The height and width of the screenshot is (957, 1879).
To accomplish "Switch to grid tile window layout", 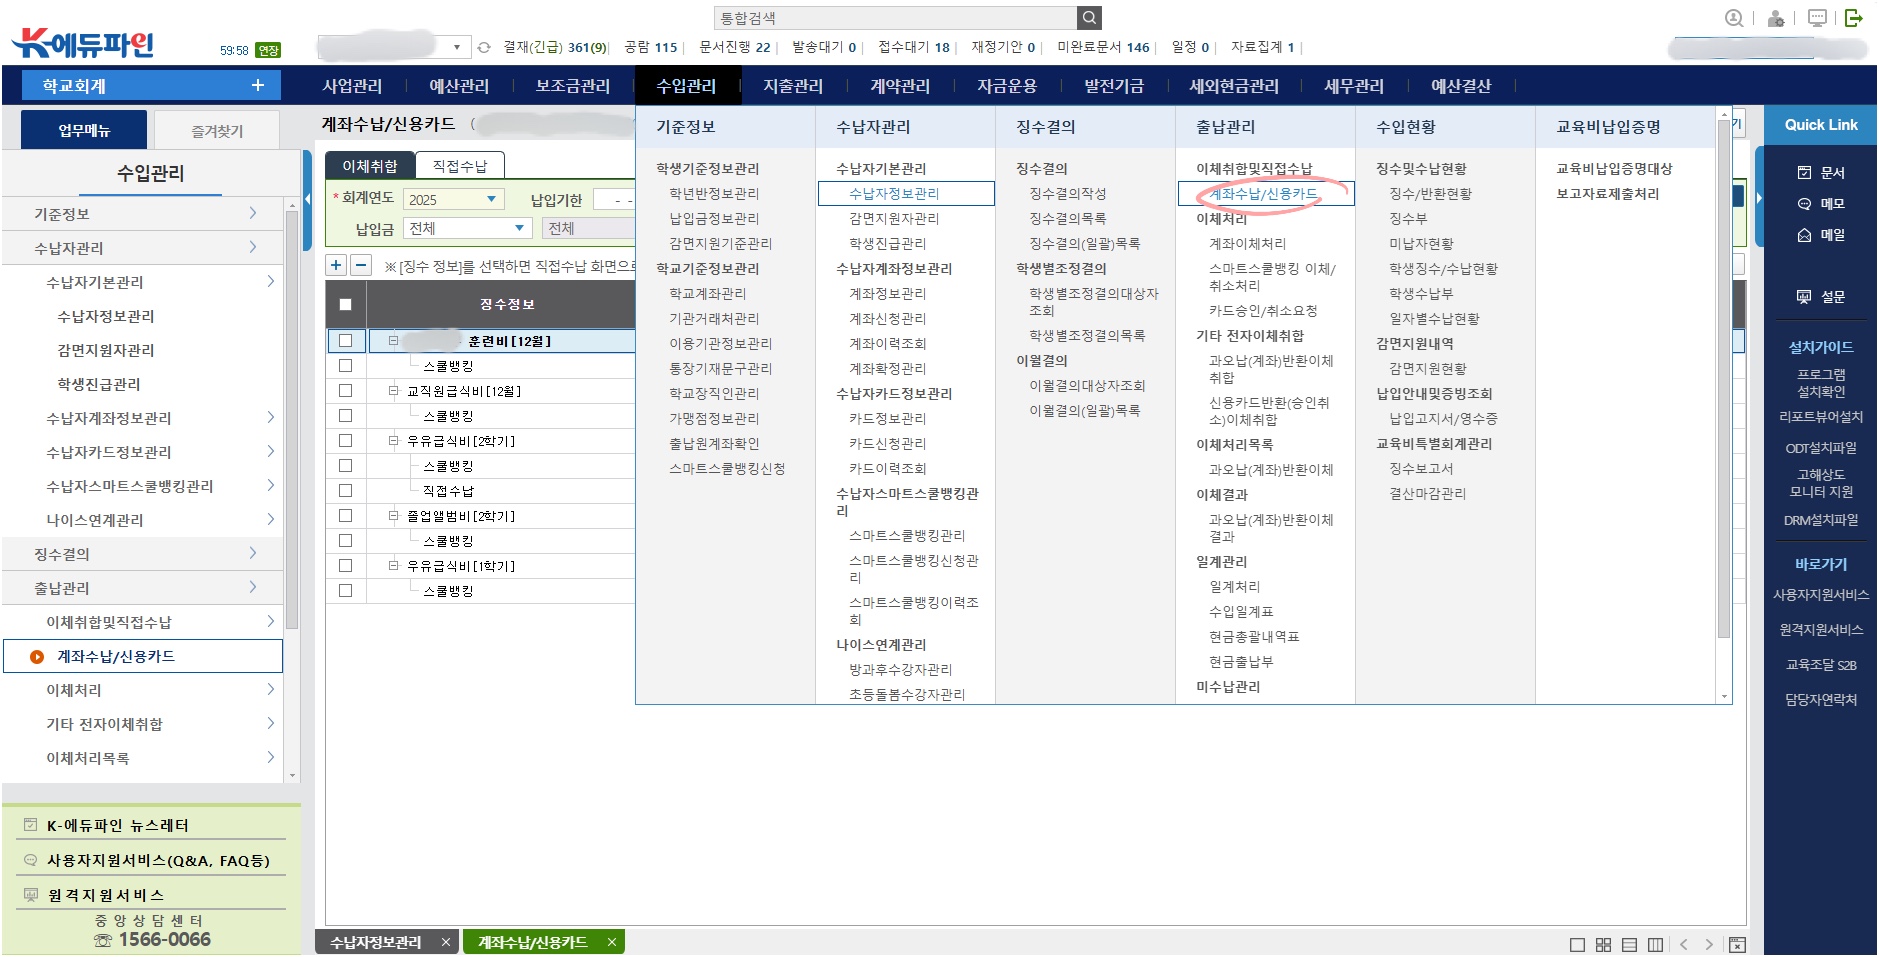I will pyautogui.click(x=1603, y=944).
